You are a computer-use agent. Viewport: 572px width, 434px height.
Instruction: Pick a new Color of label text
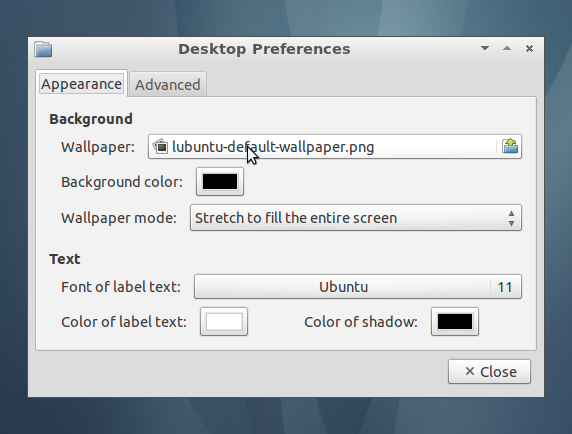tap(224, 322)
